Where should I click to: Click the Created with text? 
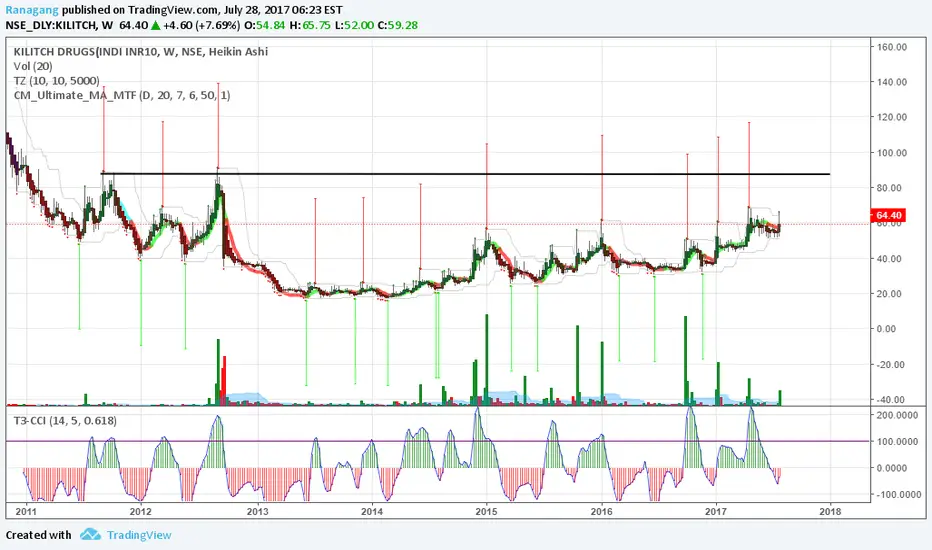coord(39,535)
